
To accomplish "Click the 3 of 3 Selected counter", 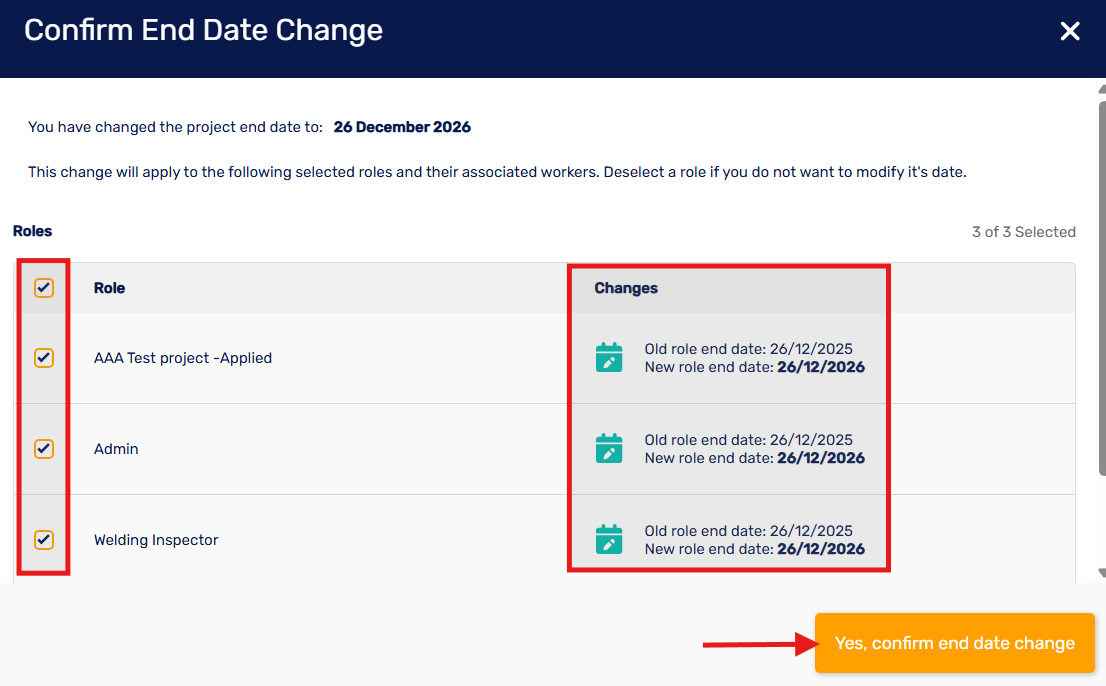I will pyautogui.click(x=1023, y=232).
